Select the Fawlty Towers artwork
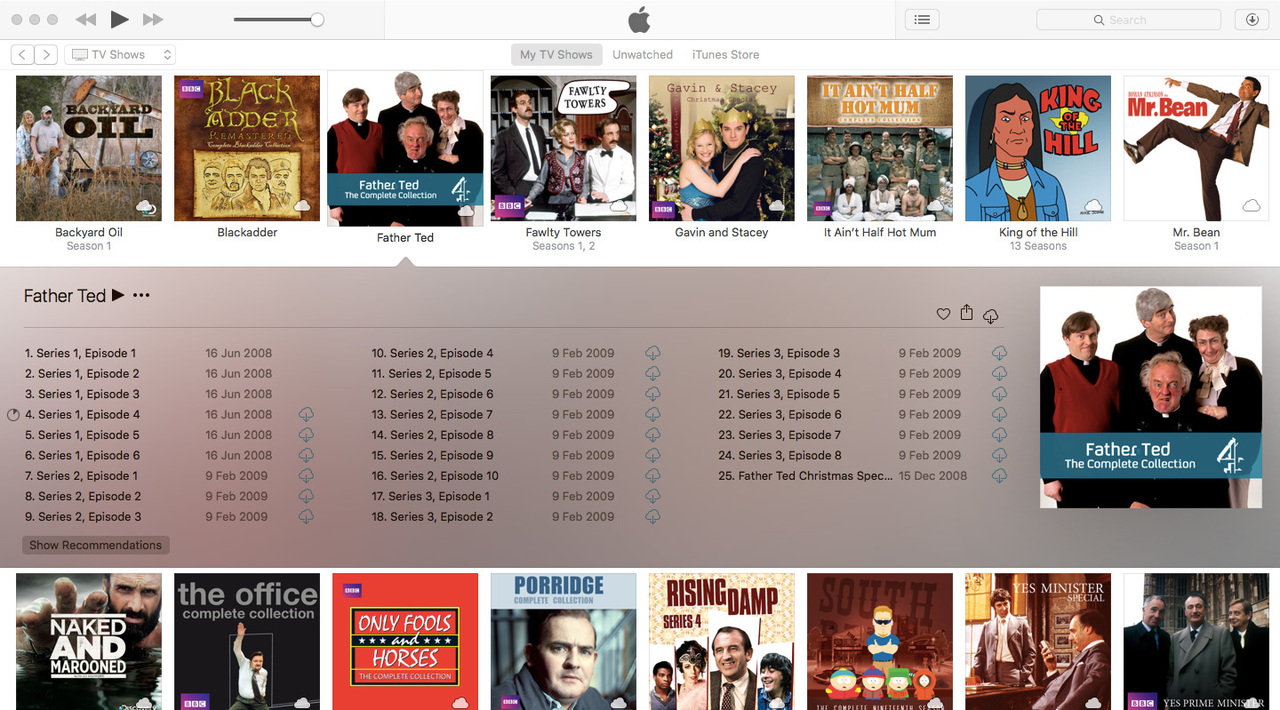The image size is (1280, 710). [x=563, y=148]
